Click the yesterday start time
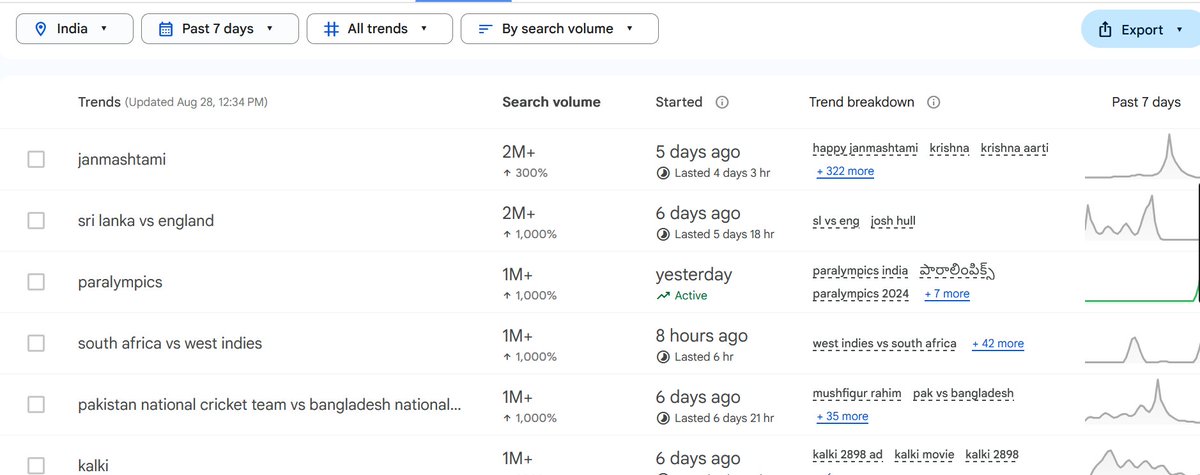This screenshot has width=1200, height=475. pyautogui.click(x=694, y=274)
